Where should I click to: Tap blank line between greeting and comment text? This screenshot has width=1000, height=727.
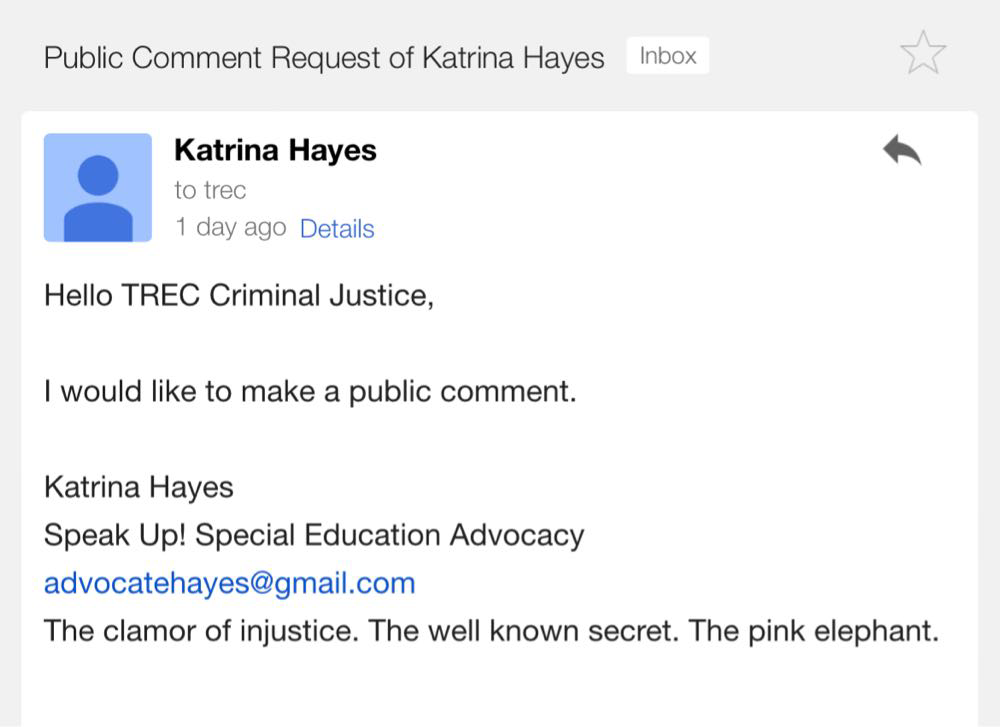pos(499,344)
